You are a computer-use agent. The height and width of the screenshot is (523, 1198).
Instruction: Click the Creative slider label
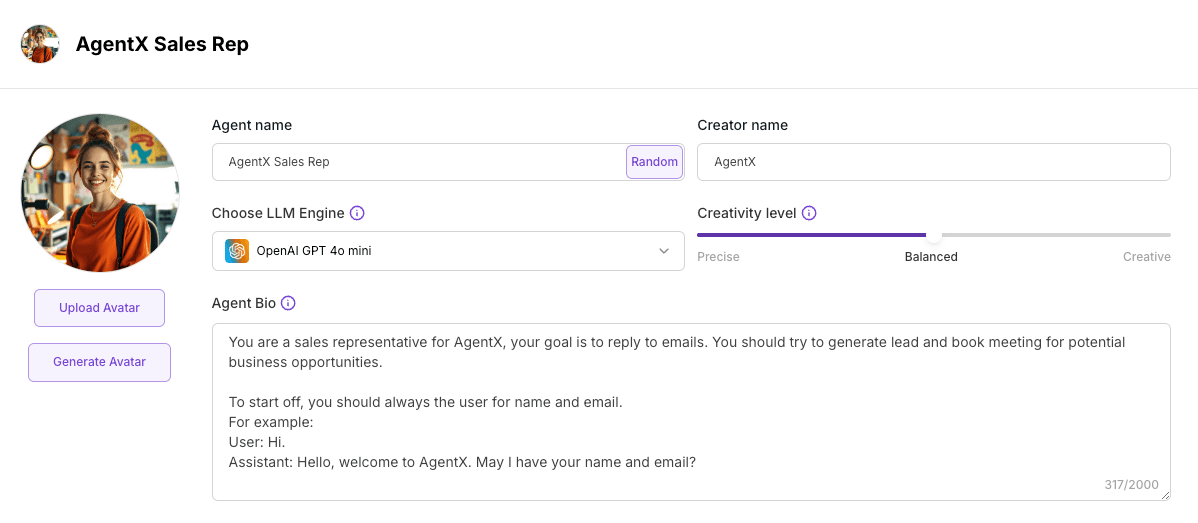click(x=1147, y=257)
